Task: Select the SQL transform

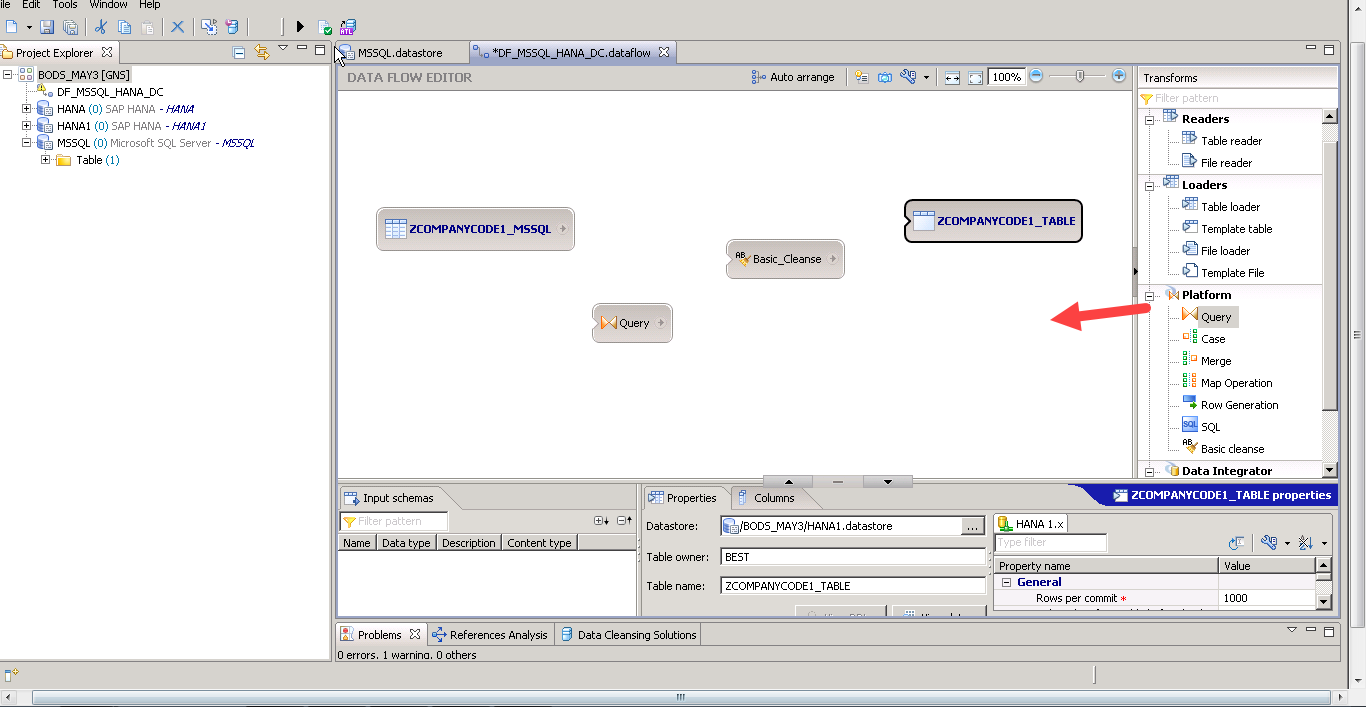Action: tap(1210, 425)
